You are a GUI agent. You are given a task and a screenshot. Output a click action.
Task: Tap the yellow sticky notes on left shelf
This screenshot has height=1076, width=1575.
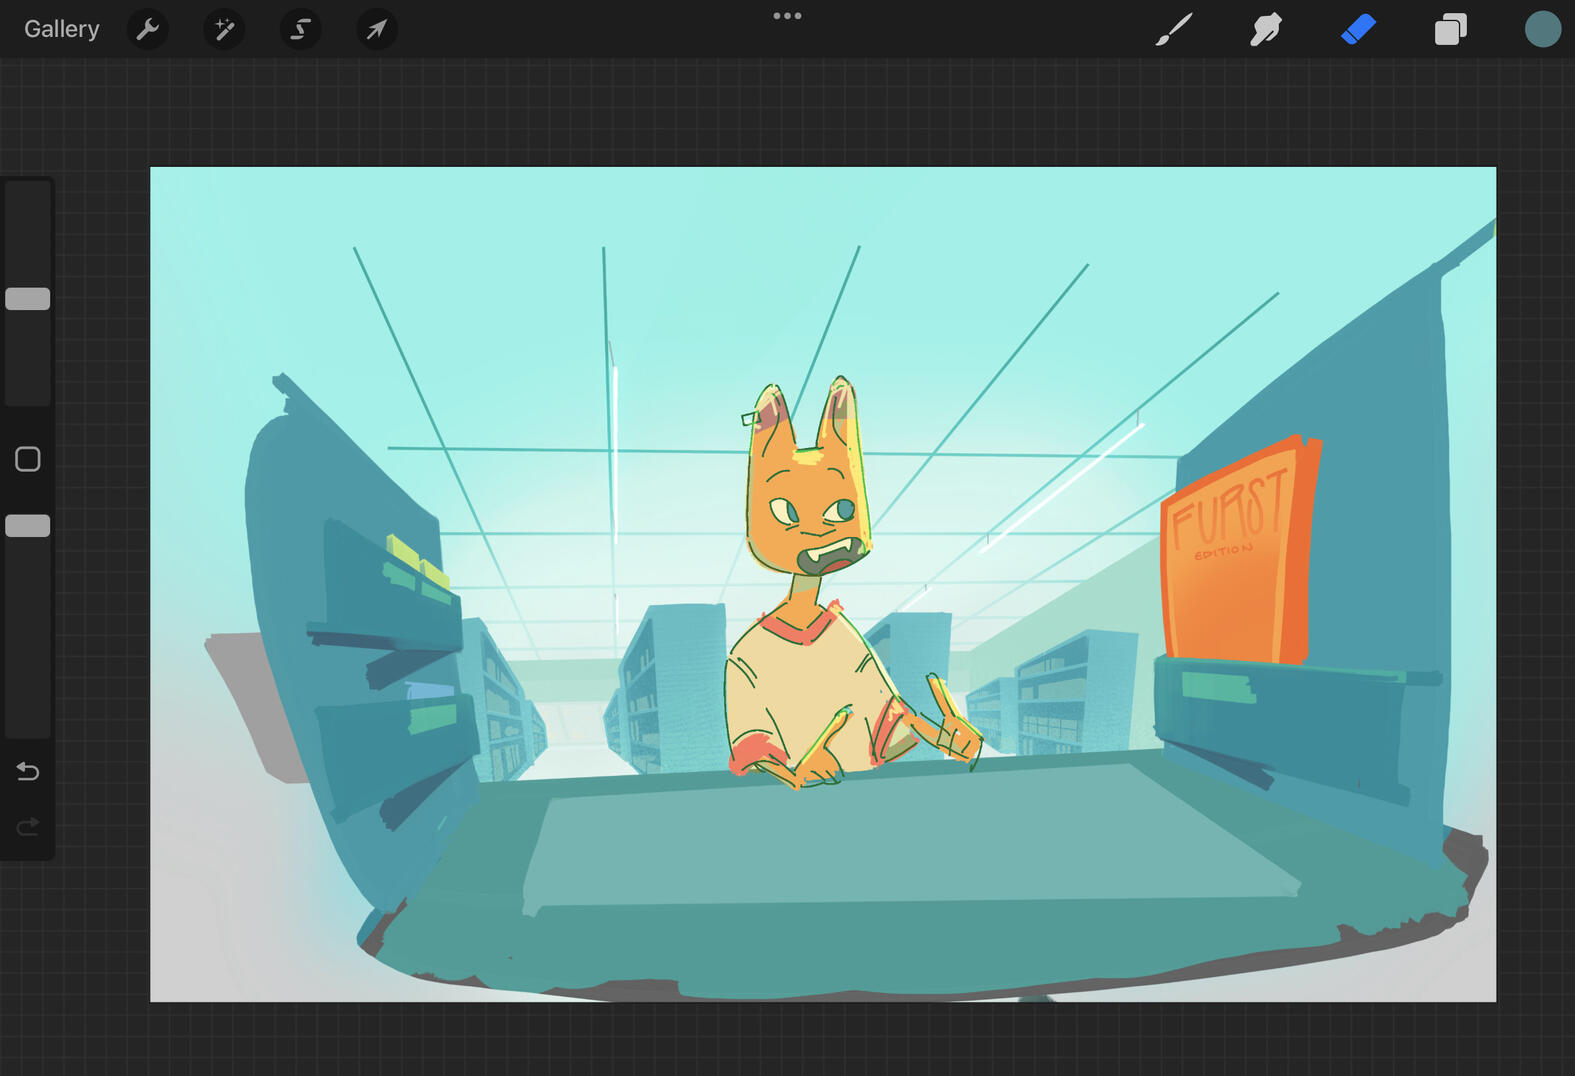[x=415, y=560]
